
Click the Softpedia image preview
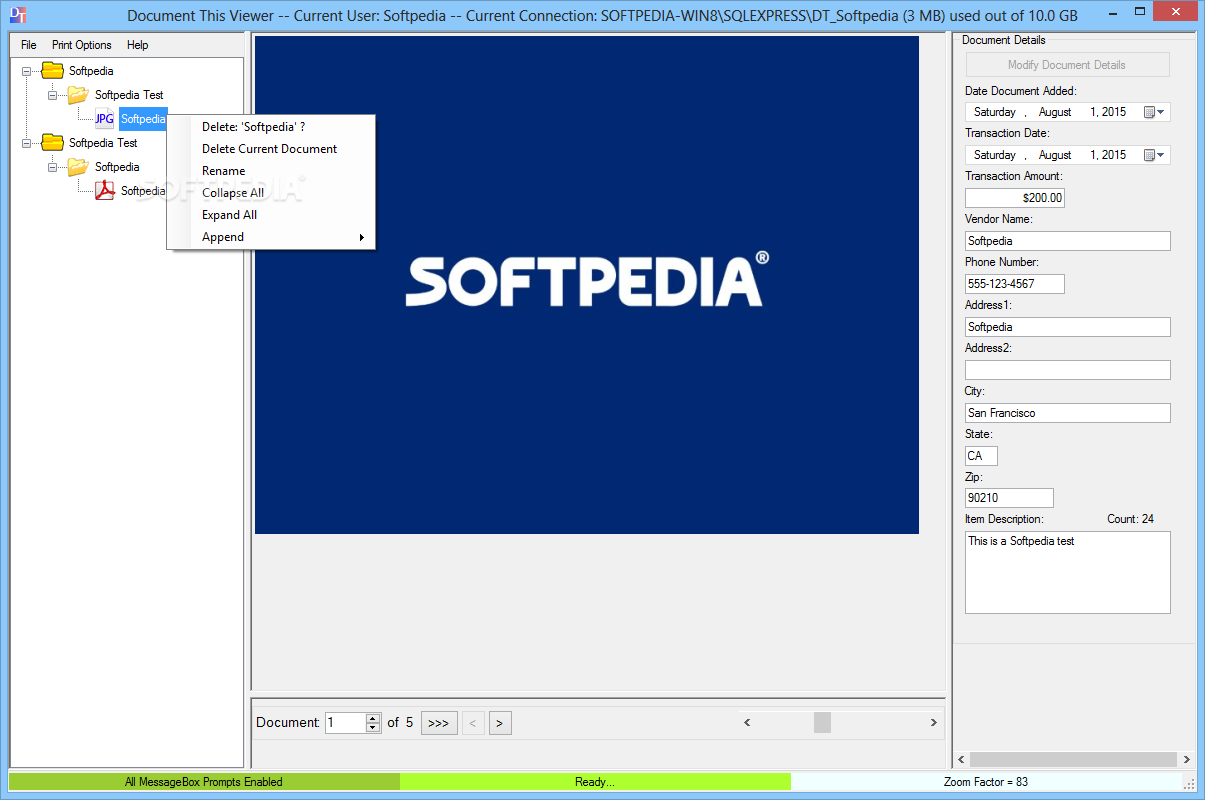tap(587, 285)
